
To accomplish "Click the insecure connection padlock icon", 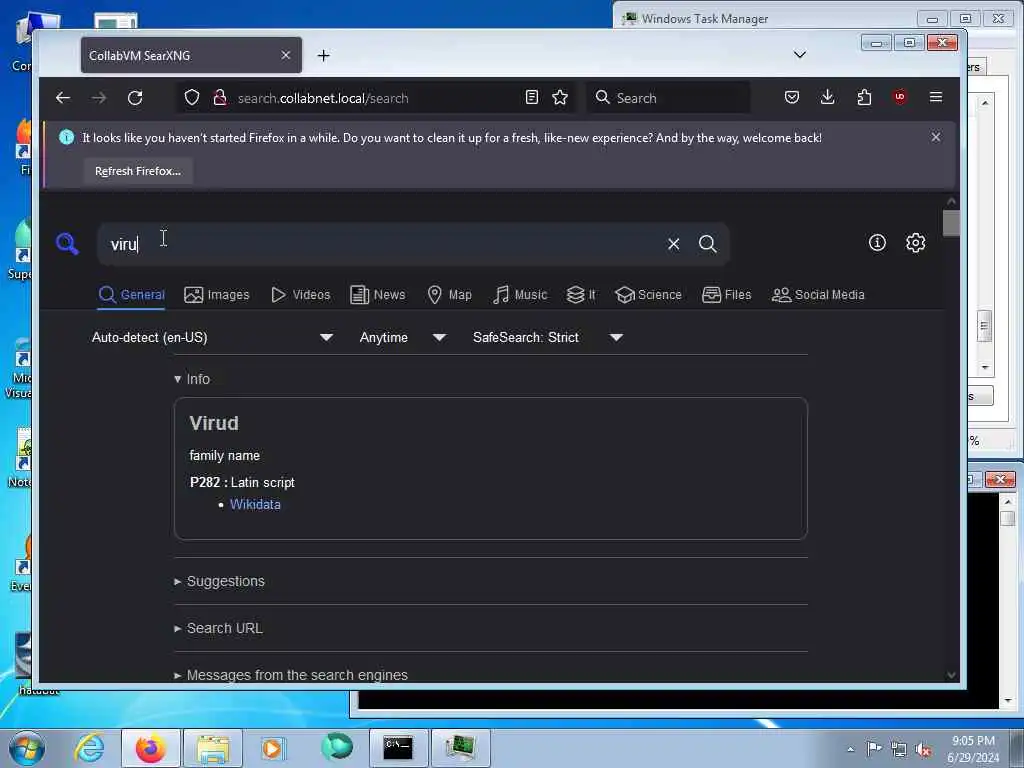I will (220, 98).
